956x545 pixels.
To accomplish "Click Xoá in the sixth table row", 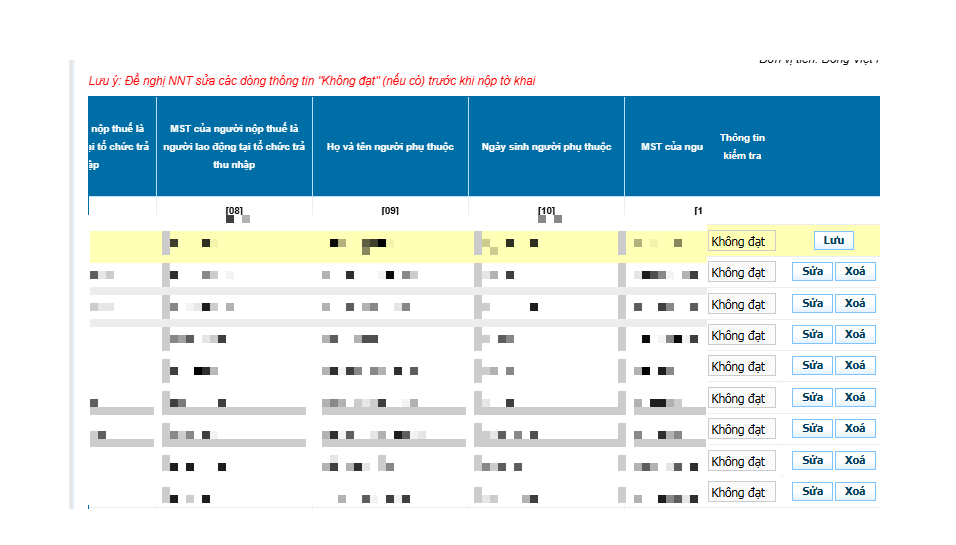I will coord(855,397).
